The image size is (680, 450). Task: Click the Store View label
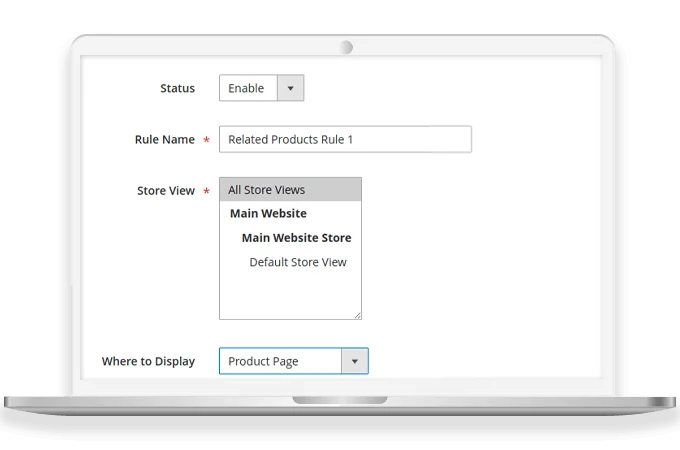[165, 190]
